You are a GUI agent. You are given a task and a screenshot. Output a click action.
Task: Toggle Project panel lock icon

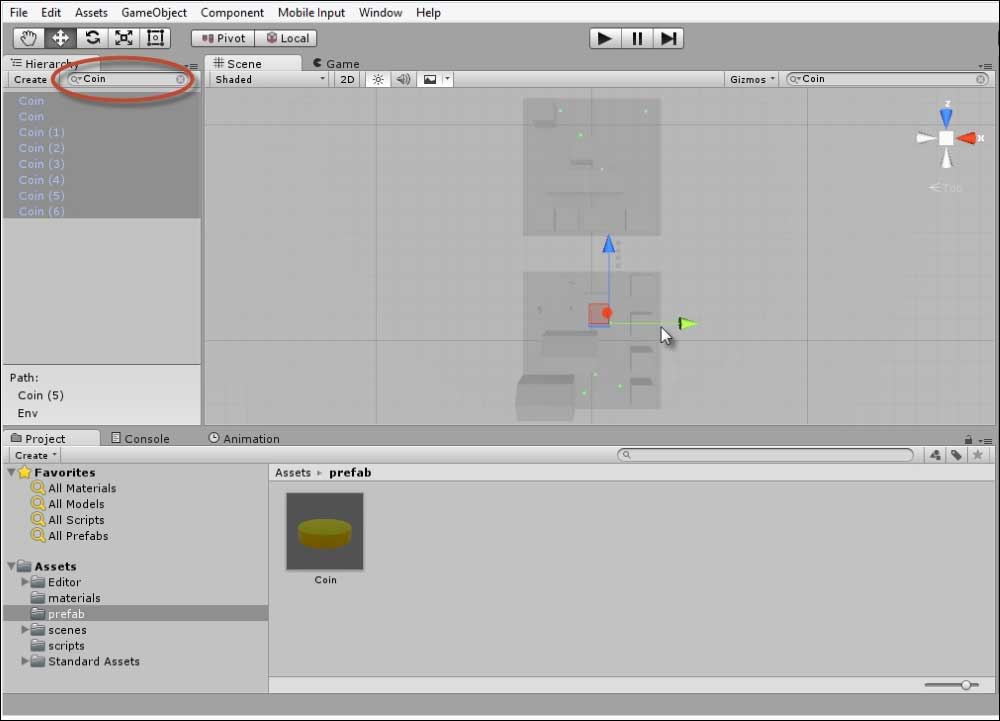[x=968, y=439]
